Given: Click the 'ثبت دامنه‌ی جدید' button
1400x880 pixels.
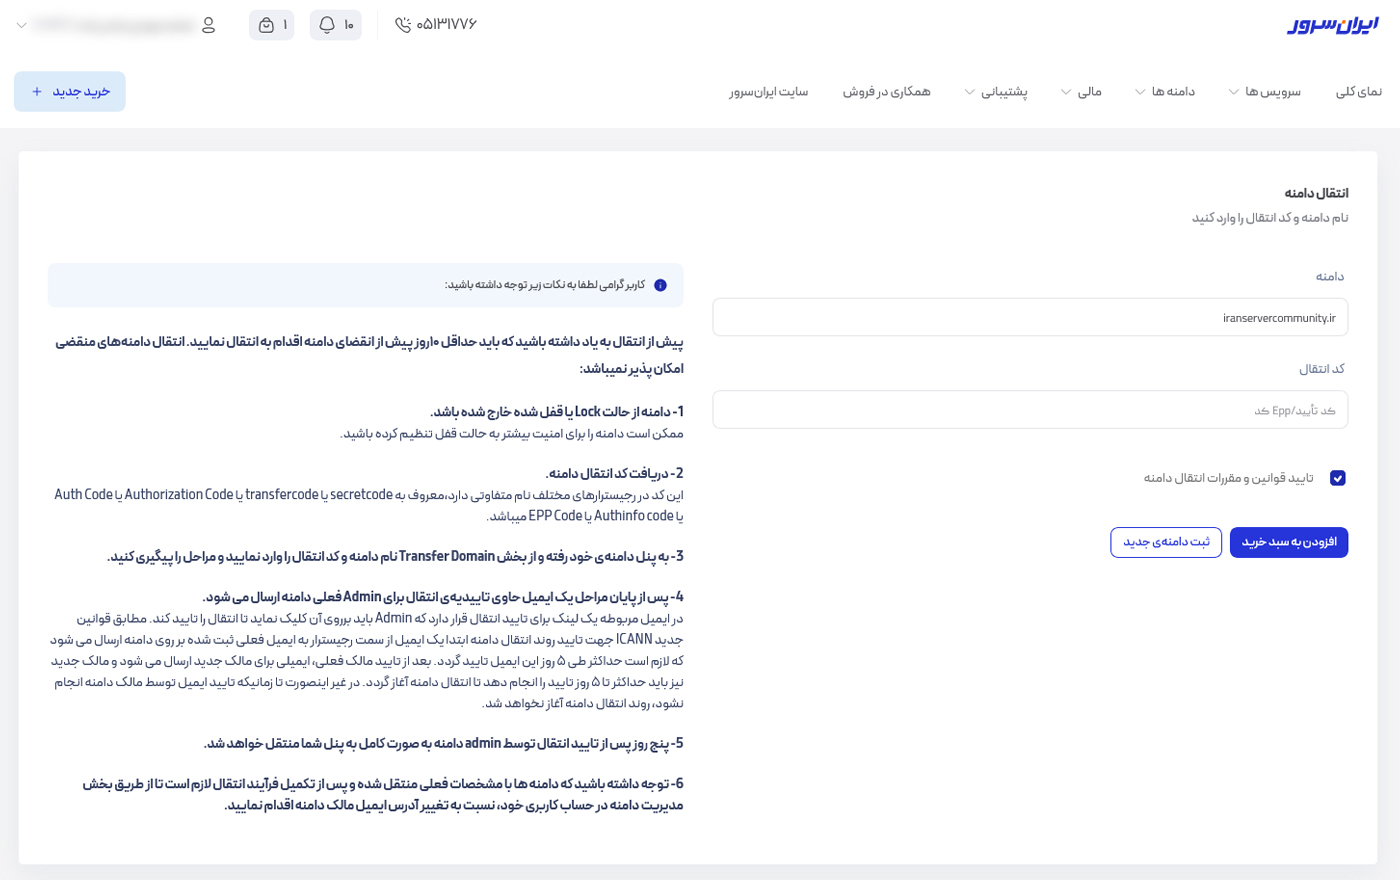Looking at the screenshot, I should (x=1165, y=542).
